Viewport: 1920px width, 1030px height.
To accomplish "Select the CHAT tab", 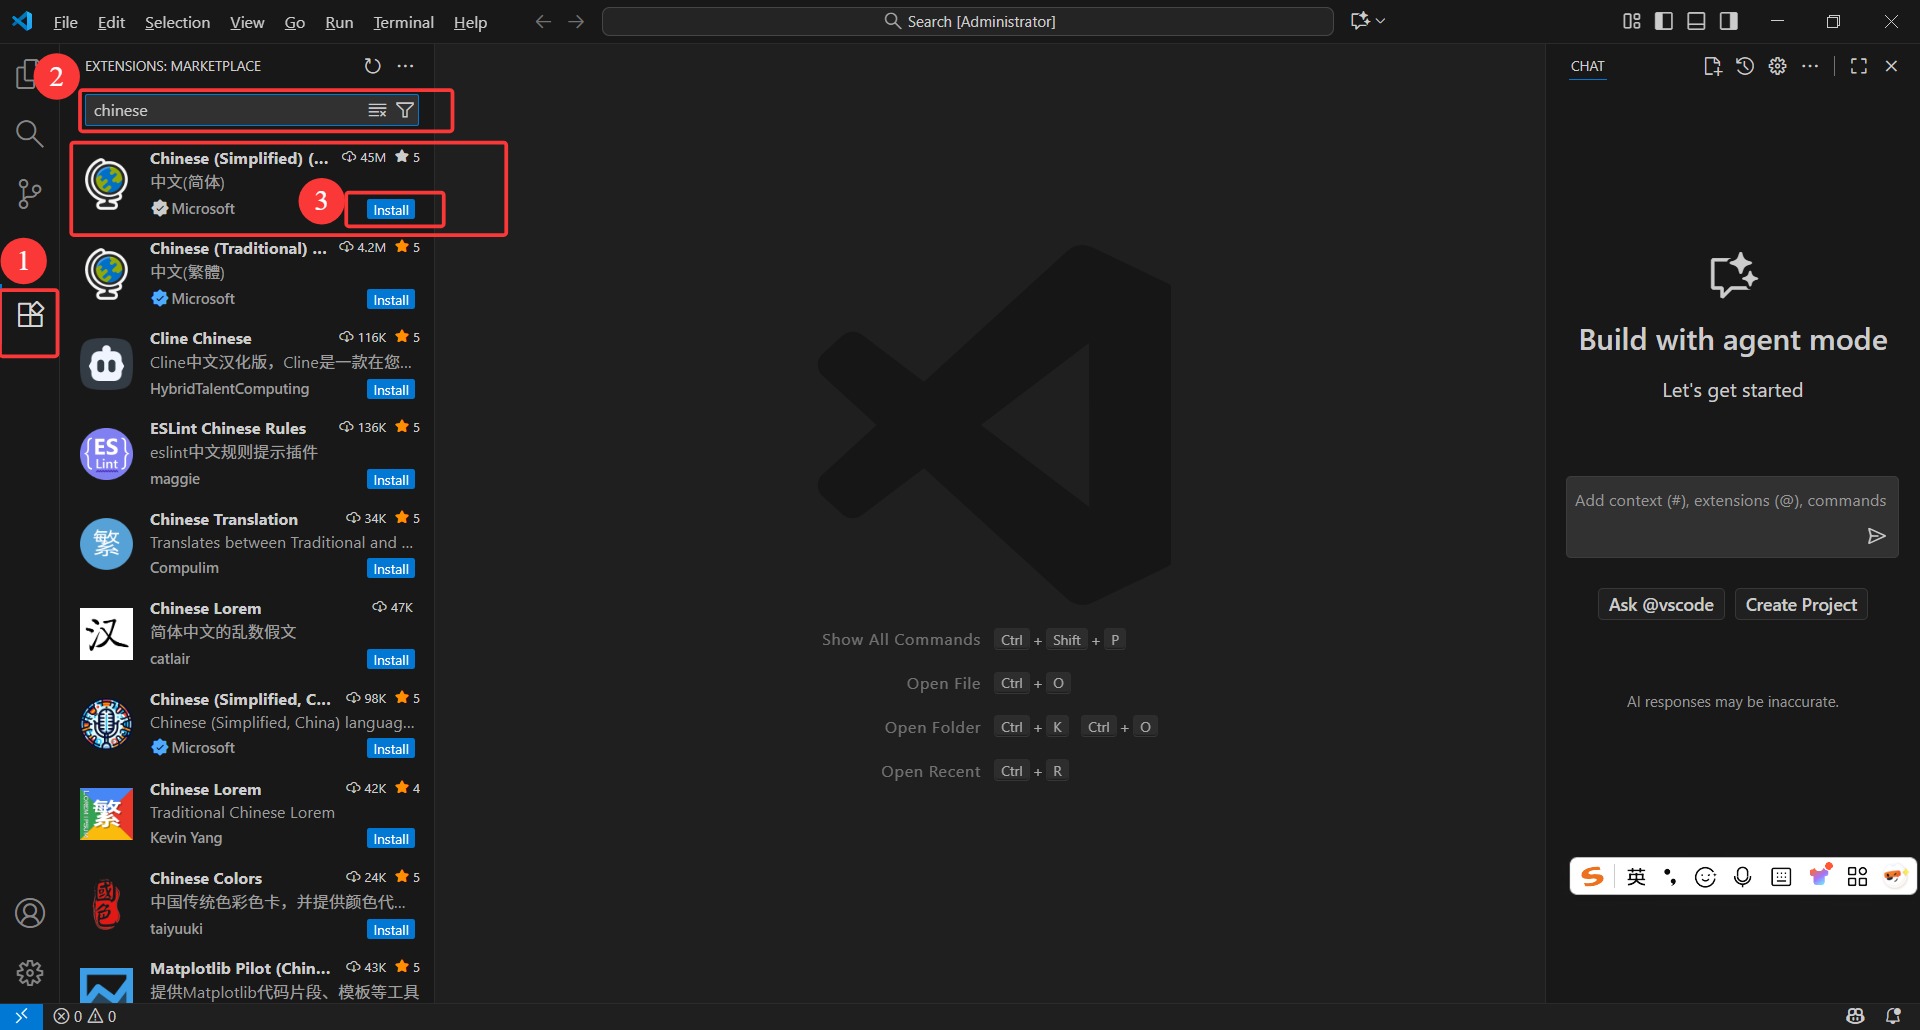I will click(x=1587, y=66).
